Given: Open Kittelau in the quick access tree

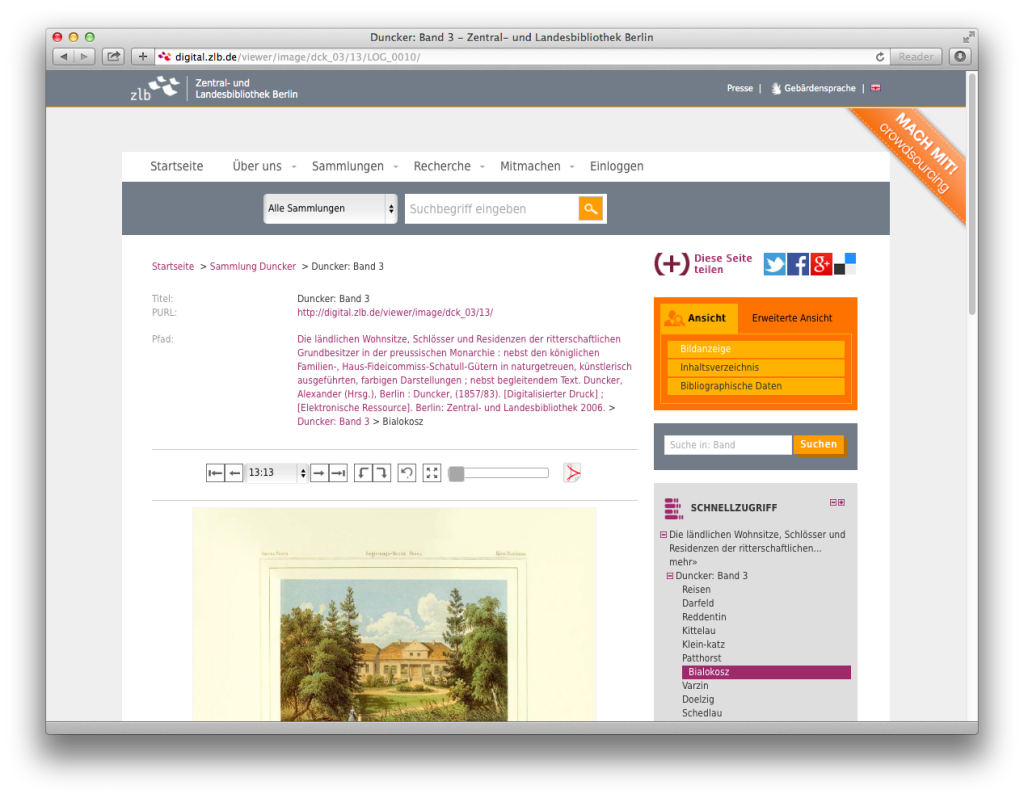Looking at the screenshot, I should pos(699,631).
